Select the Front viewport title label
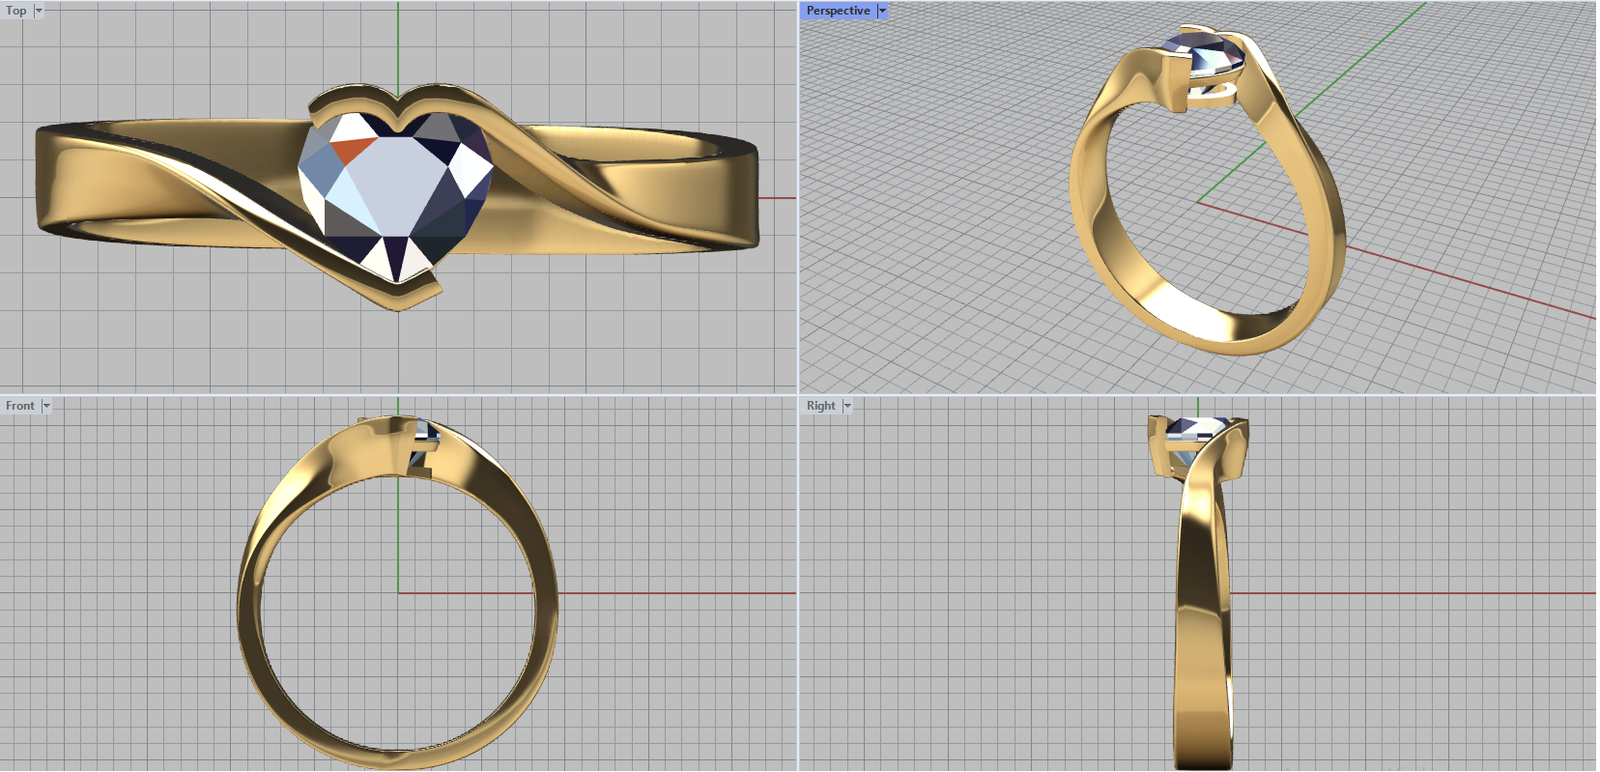1600x772 pixels. tap(20, 406)
